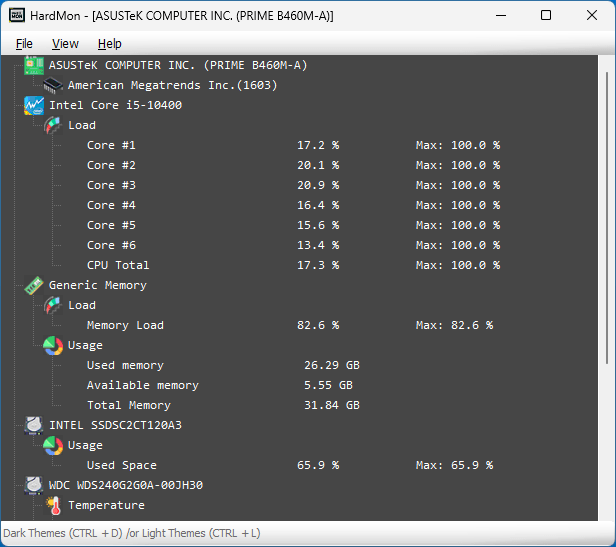Image resolution: width=616 pixels, height=547 pixels.
Task: Click the 26.29 GB used memory value
Action: tap(332, 365)
